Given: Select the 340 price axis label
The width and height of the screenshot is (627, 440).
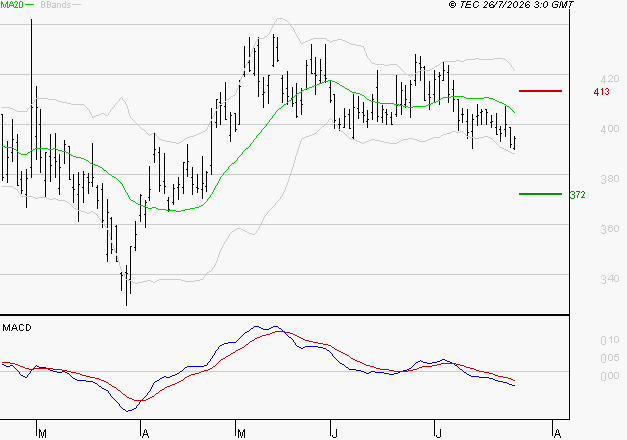Looking at the screenshot, I should coord(610,278).
